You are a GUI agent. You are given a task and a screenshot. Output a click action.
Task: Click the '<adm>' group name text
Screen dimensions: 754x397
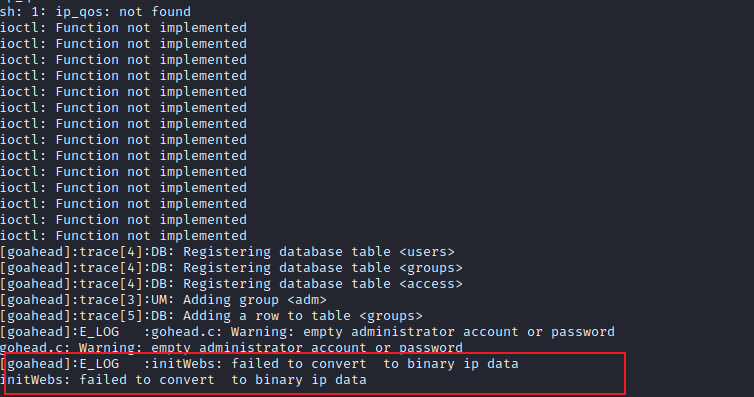[307, 300]
